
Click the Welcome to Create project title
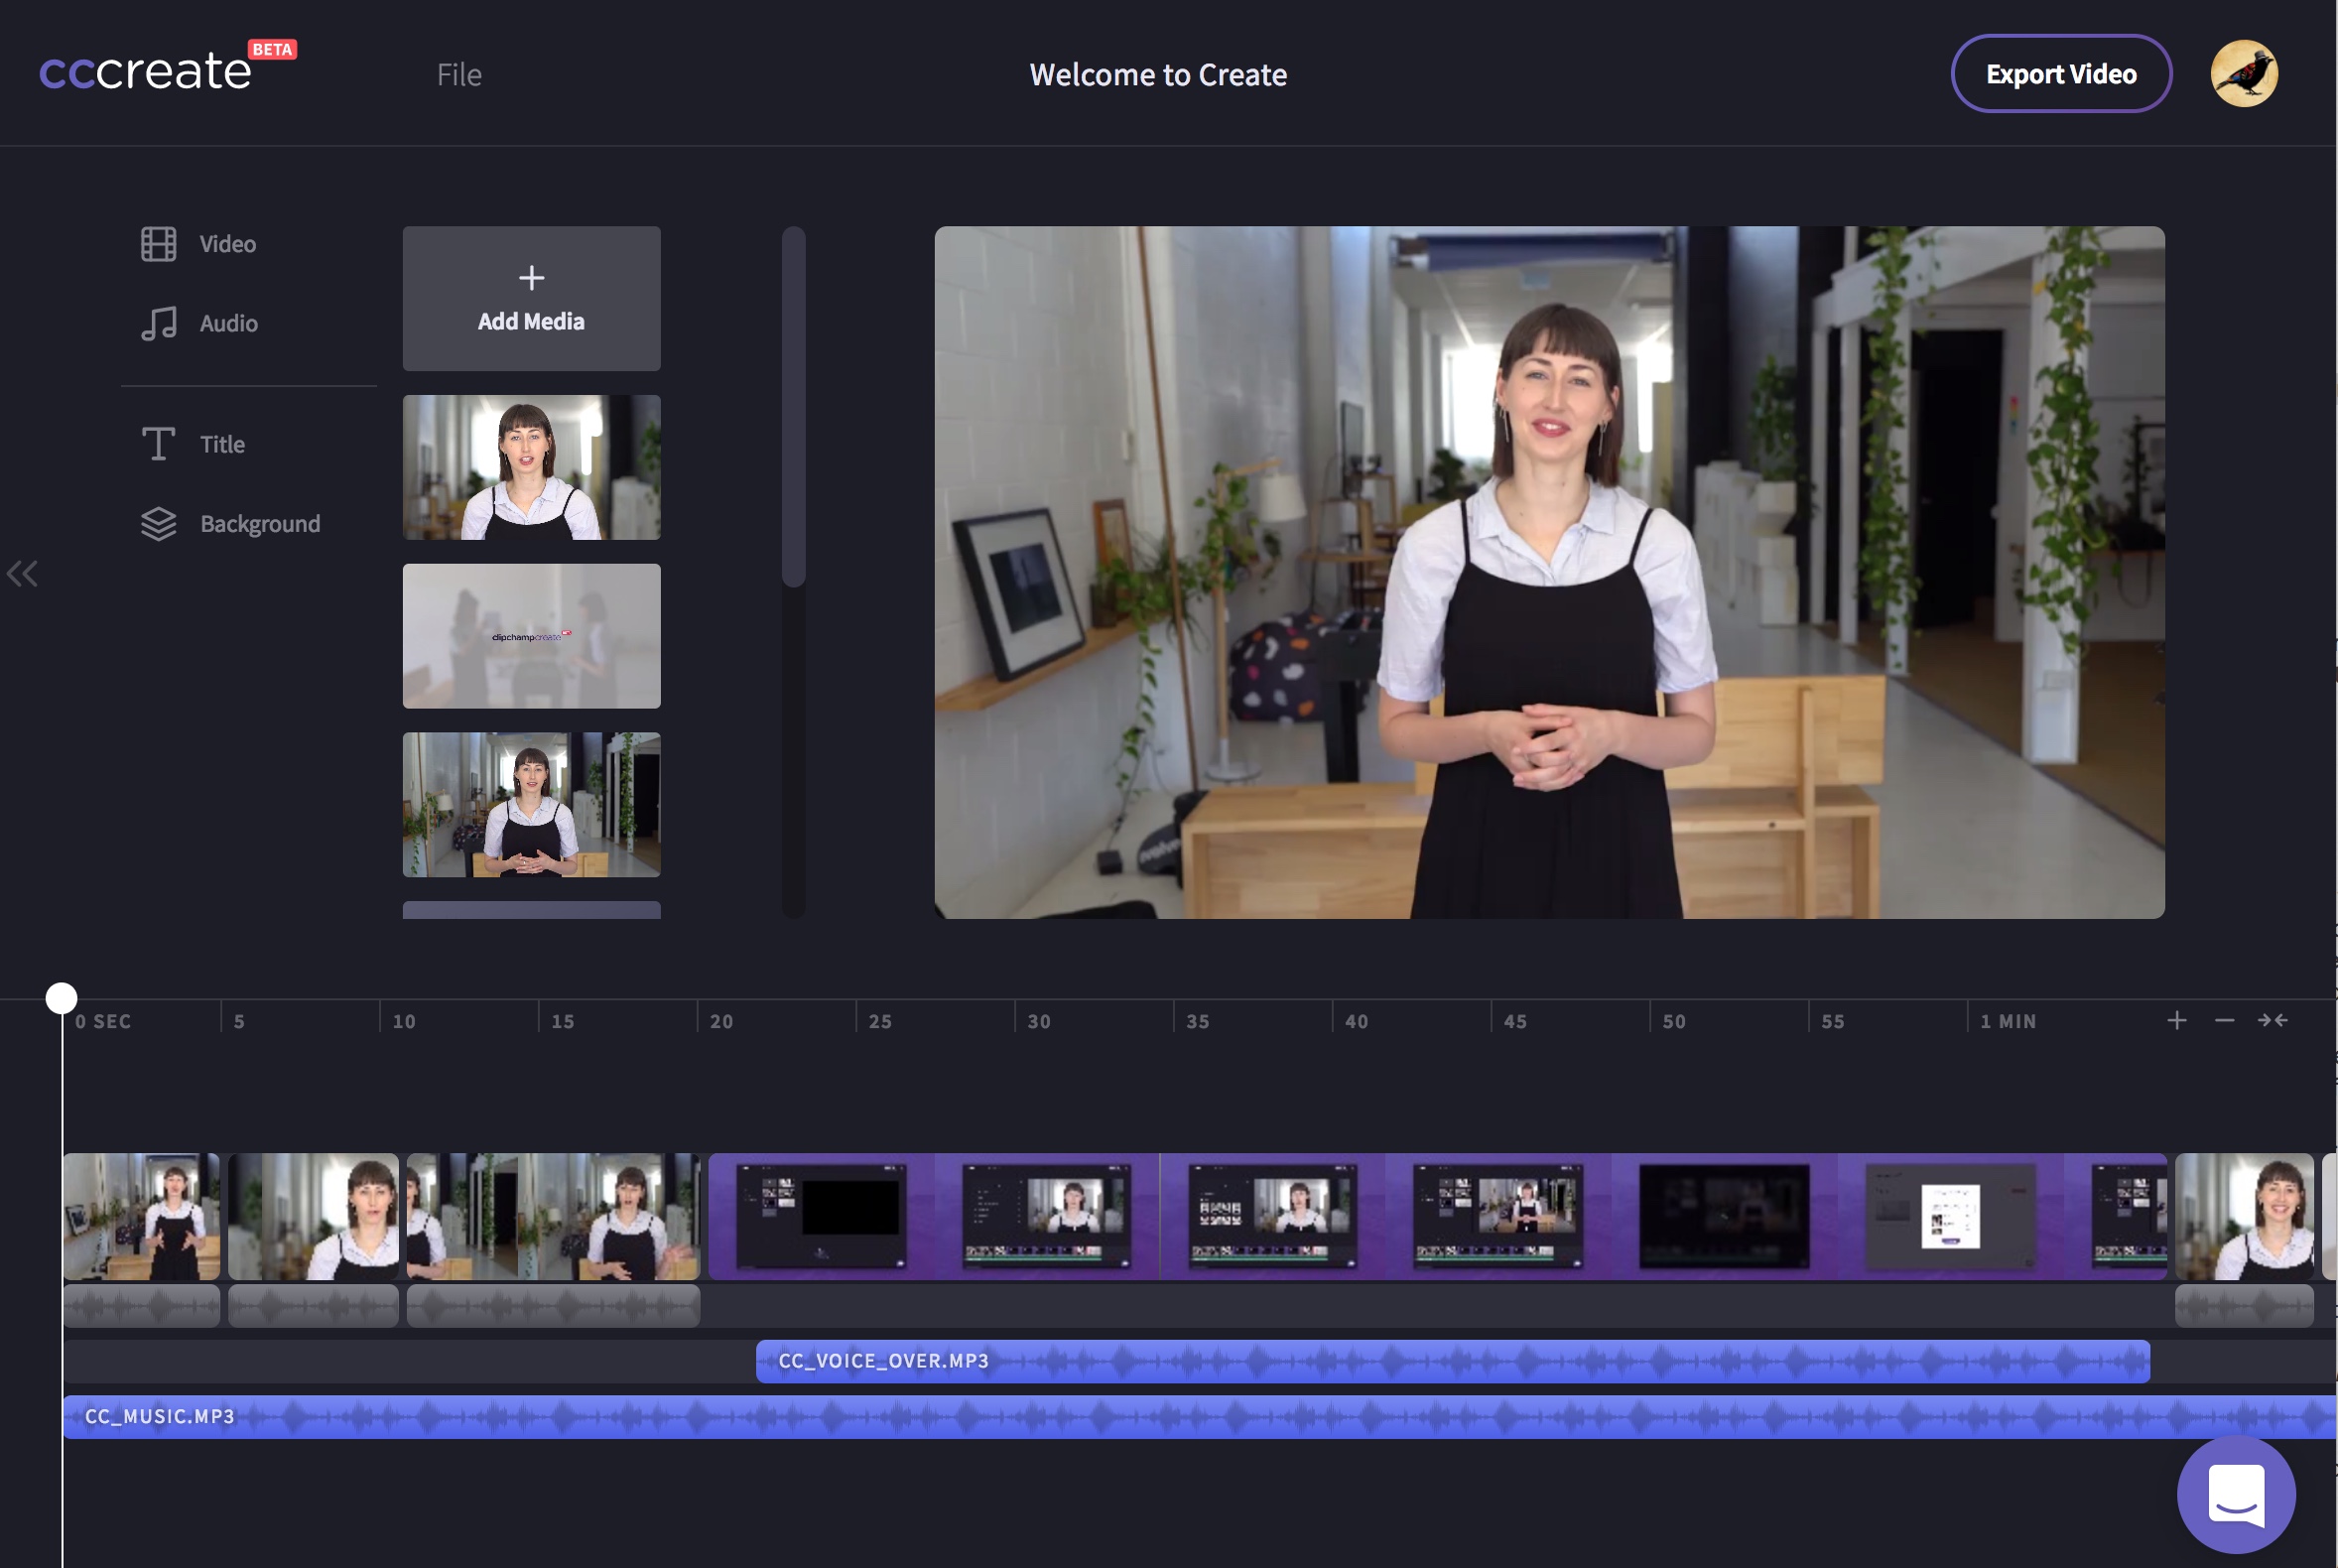(1158, 74)
